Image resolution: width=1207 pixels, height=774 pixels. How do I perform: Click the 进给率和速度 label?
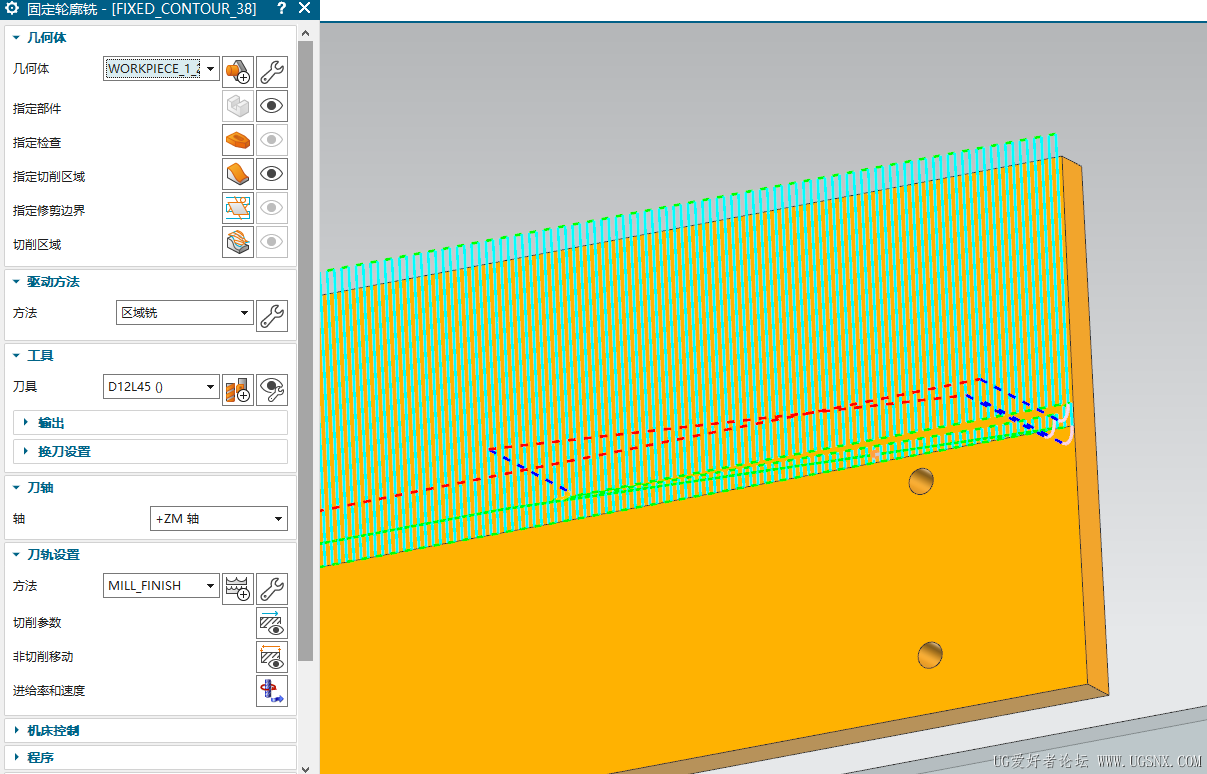click(49, 691)
